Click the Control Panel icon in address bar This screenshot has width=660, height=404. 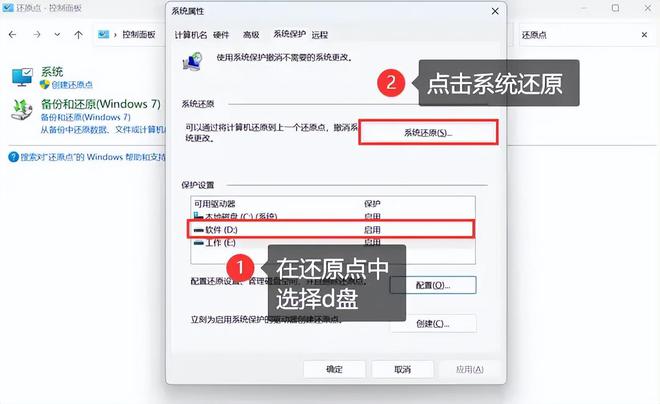point(104,35)
